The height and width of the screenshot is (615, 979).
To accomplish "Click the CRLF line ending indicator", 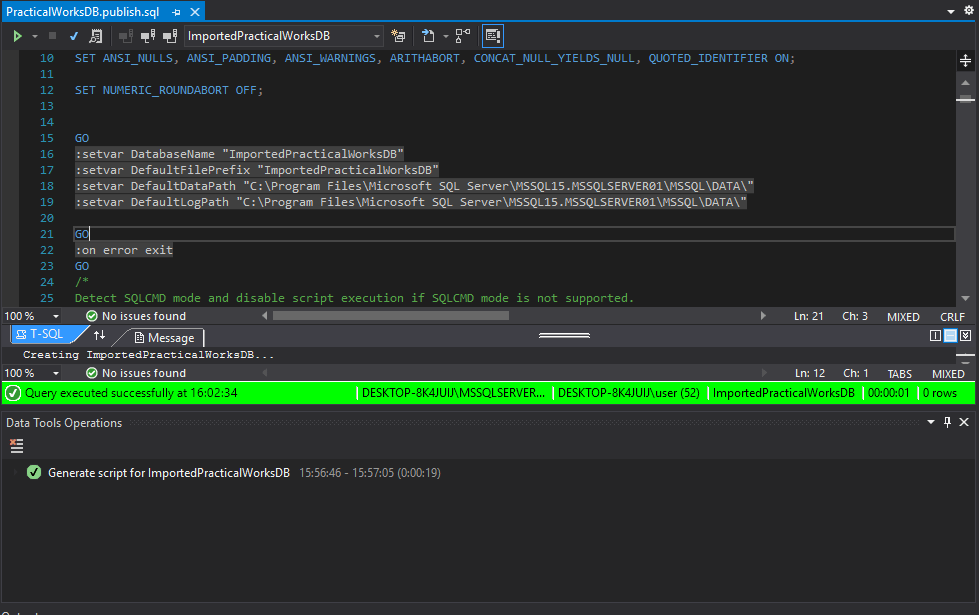I will 952,316.
